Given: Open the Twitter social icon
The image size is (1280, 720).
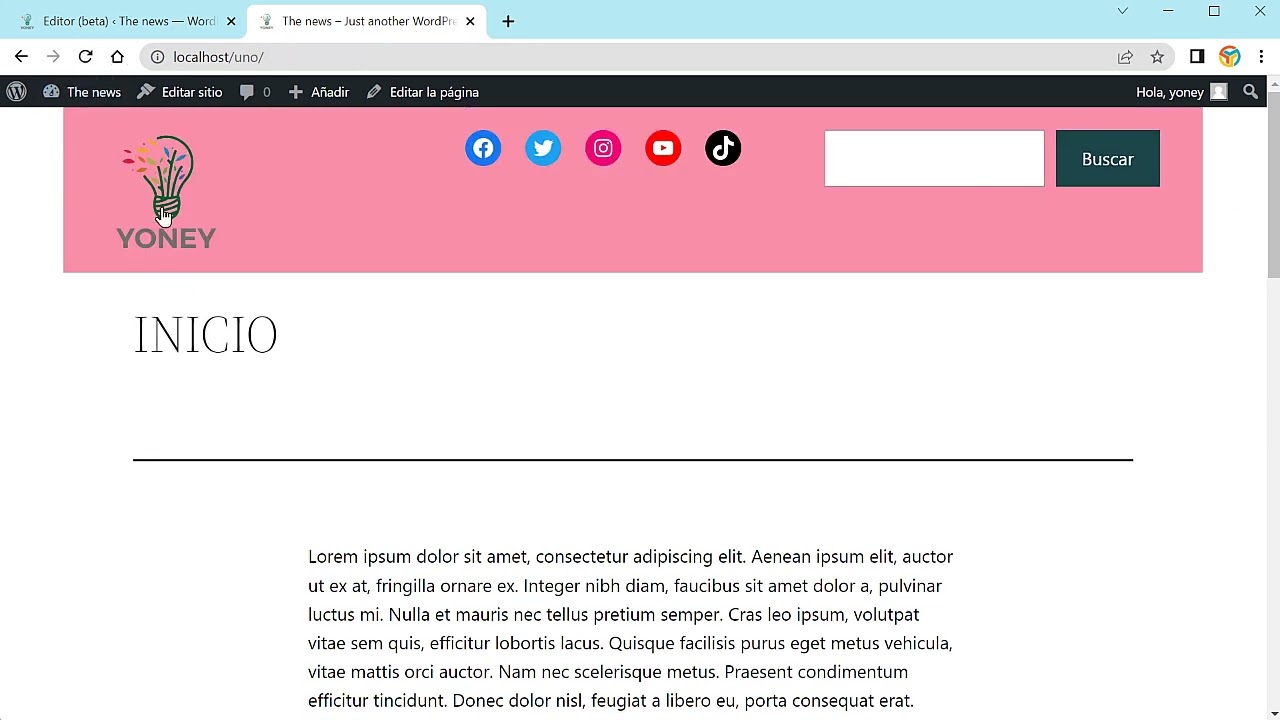Looking at the screenshot, I should (543, 148).
